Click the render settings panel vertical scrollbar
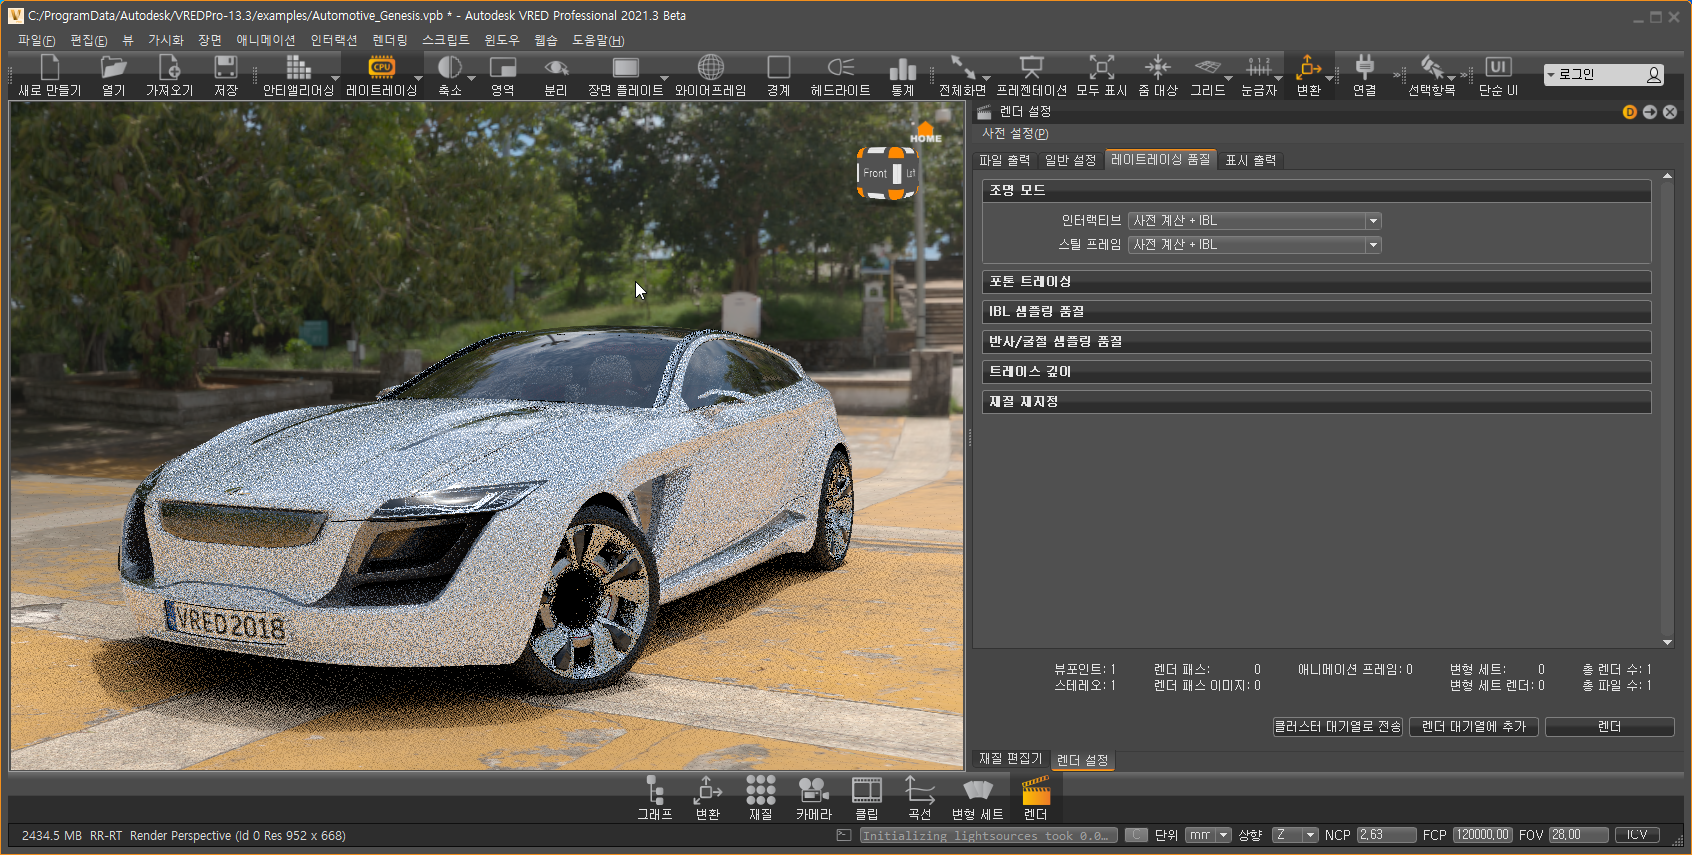 coord(1667,410)
